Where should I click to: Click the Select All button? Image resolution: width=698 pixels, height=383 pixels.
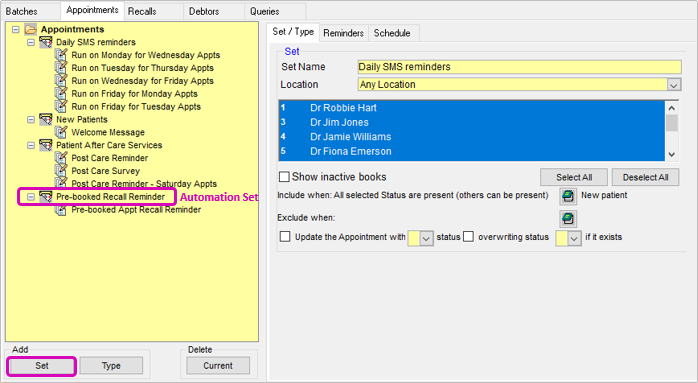click(x=574, y=177)
